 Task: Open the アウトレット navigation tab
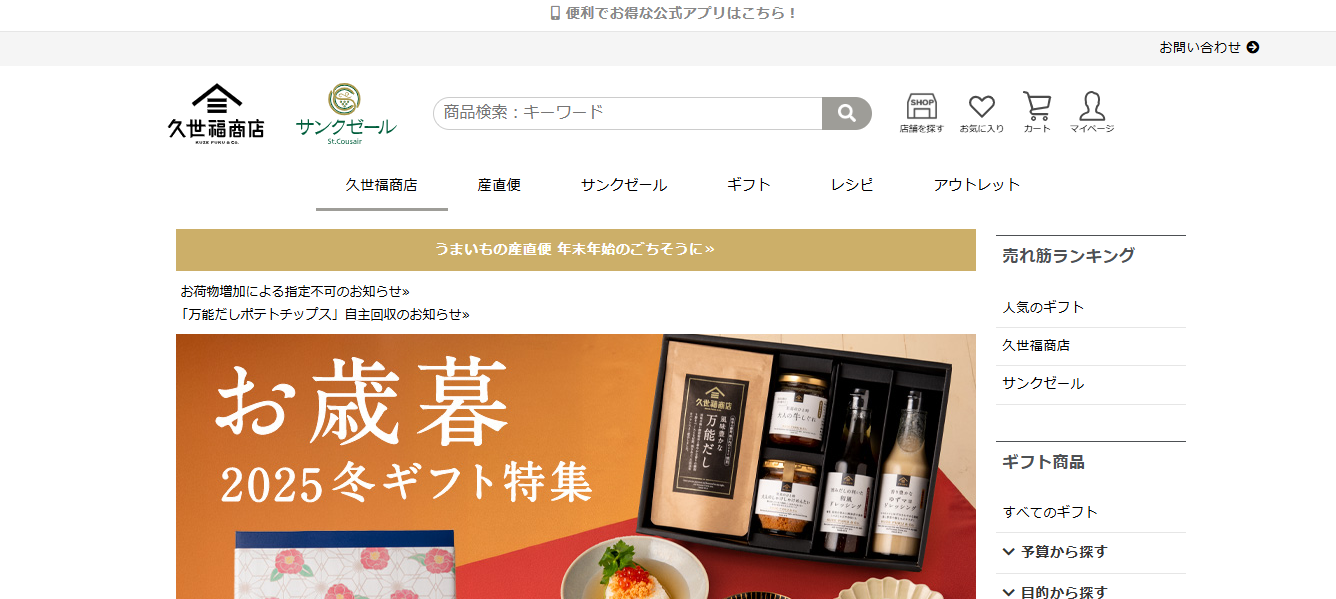pos(977,185)
